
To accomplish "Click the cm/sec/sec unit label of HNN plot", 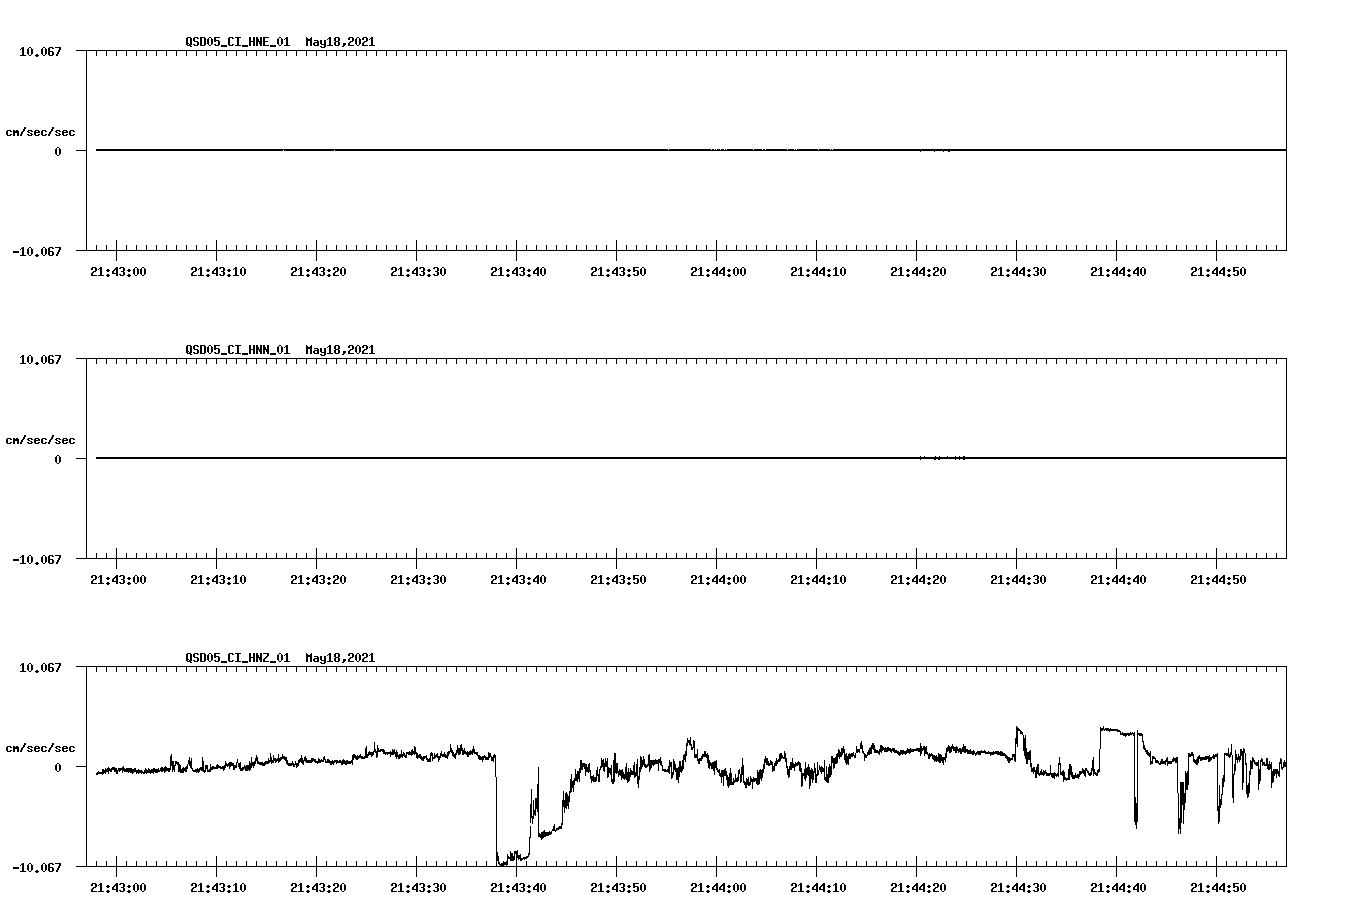I will pos(40,440).
